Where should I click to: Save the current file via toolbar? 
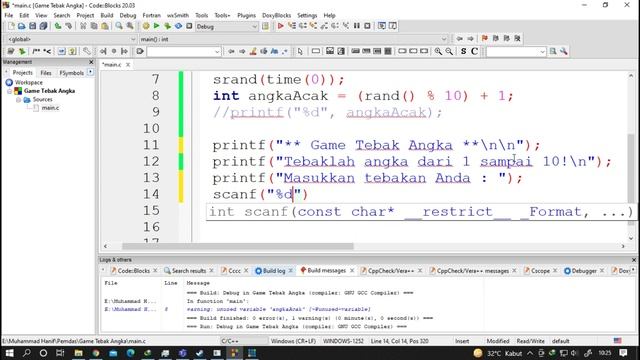point(32,26)
